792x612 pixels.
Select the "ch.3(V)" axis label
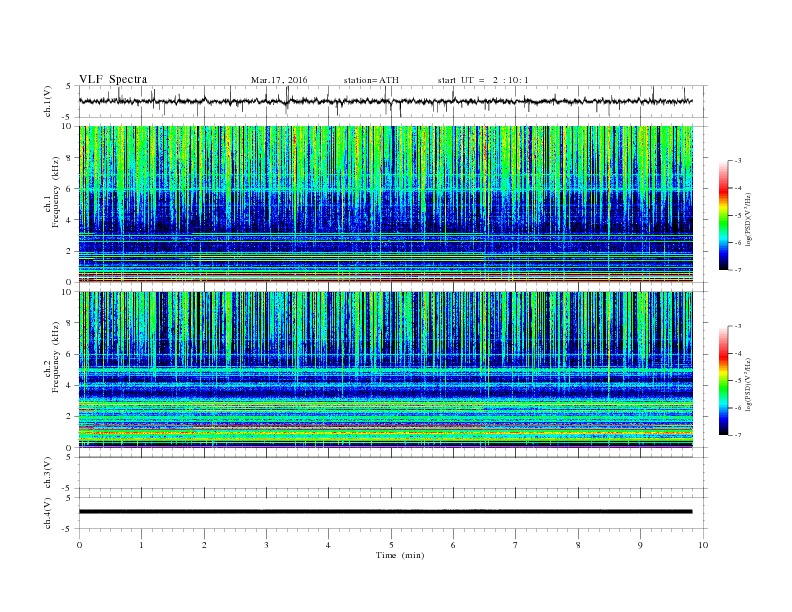tap(47, 473)
